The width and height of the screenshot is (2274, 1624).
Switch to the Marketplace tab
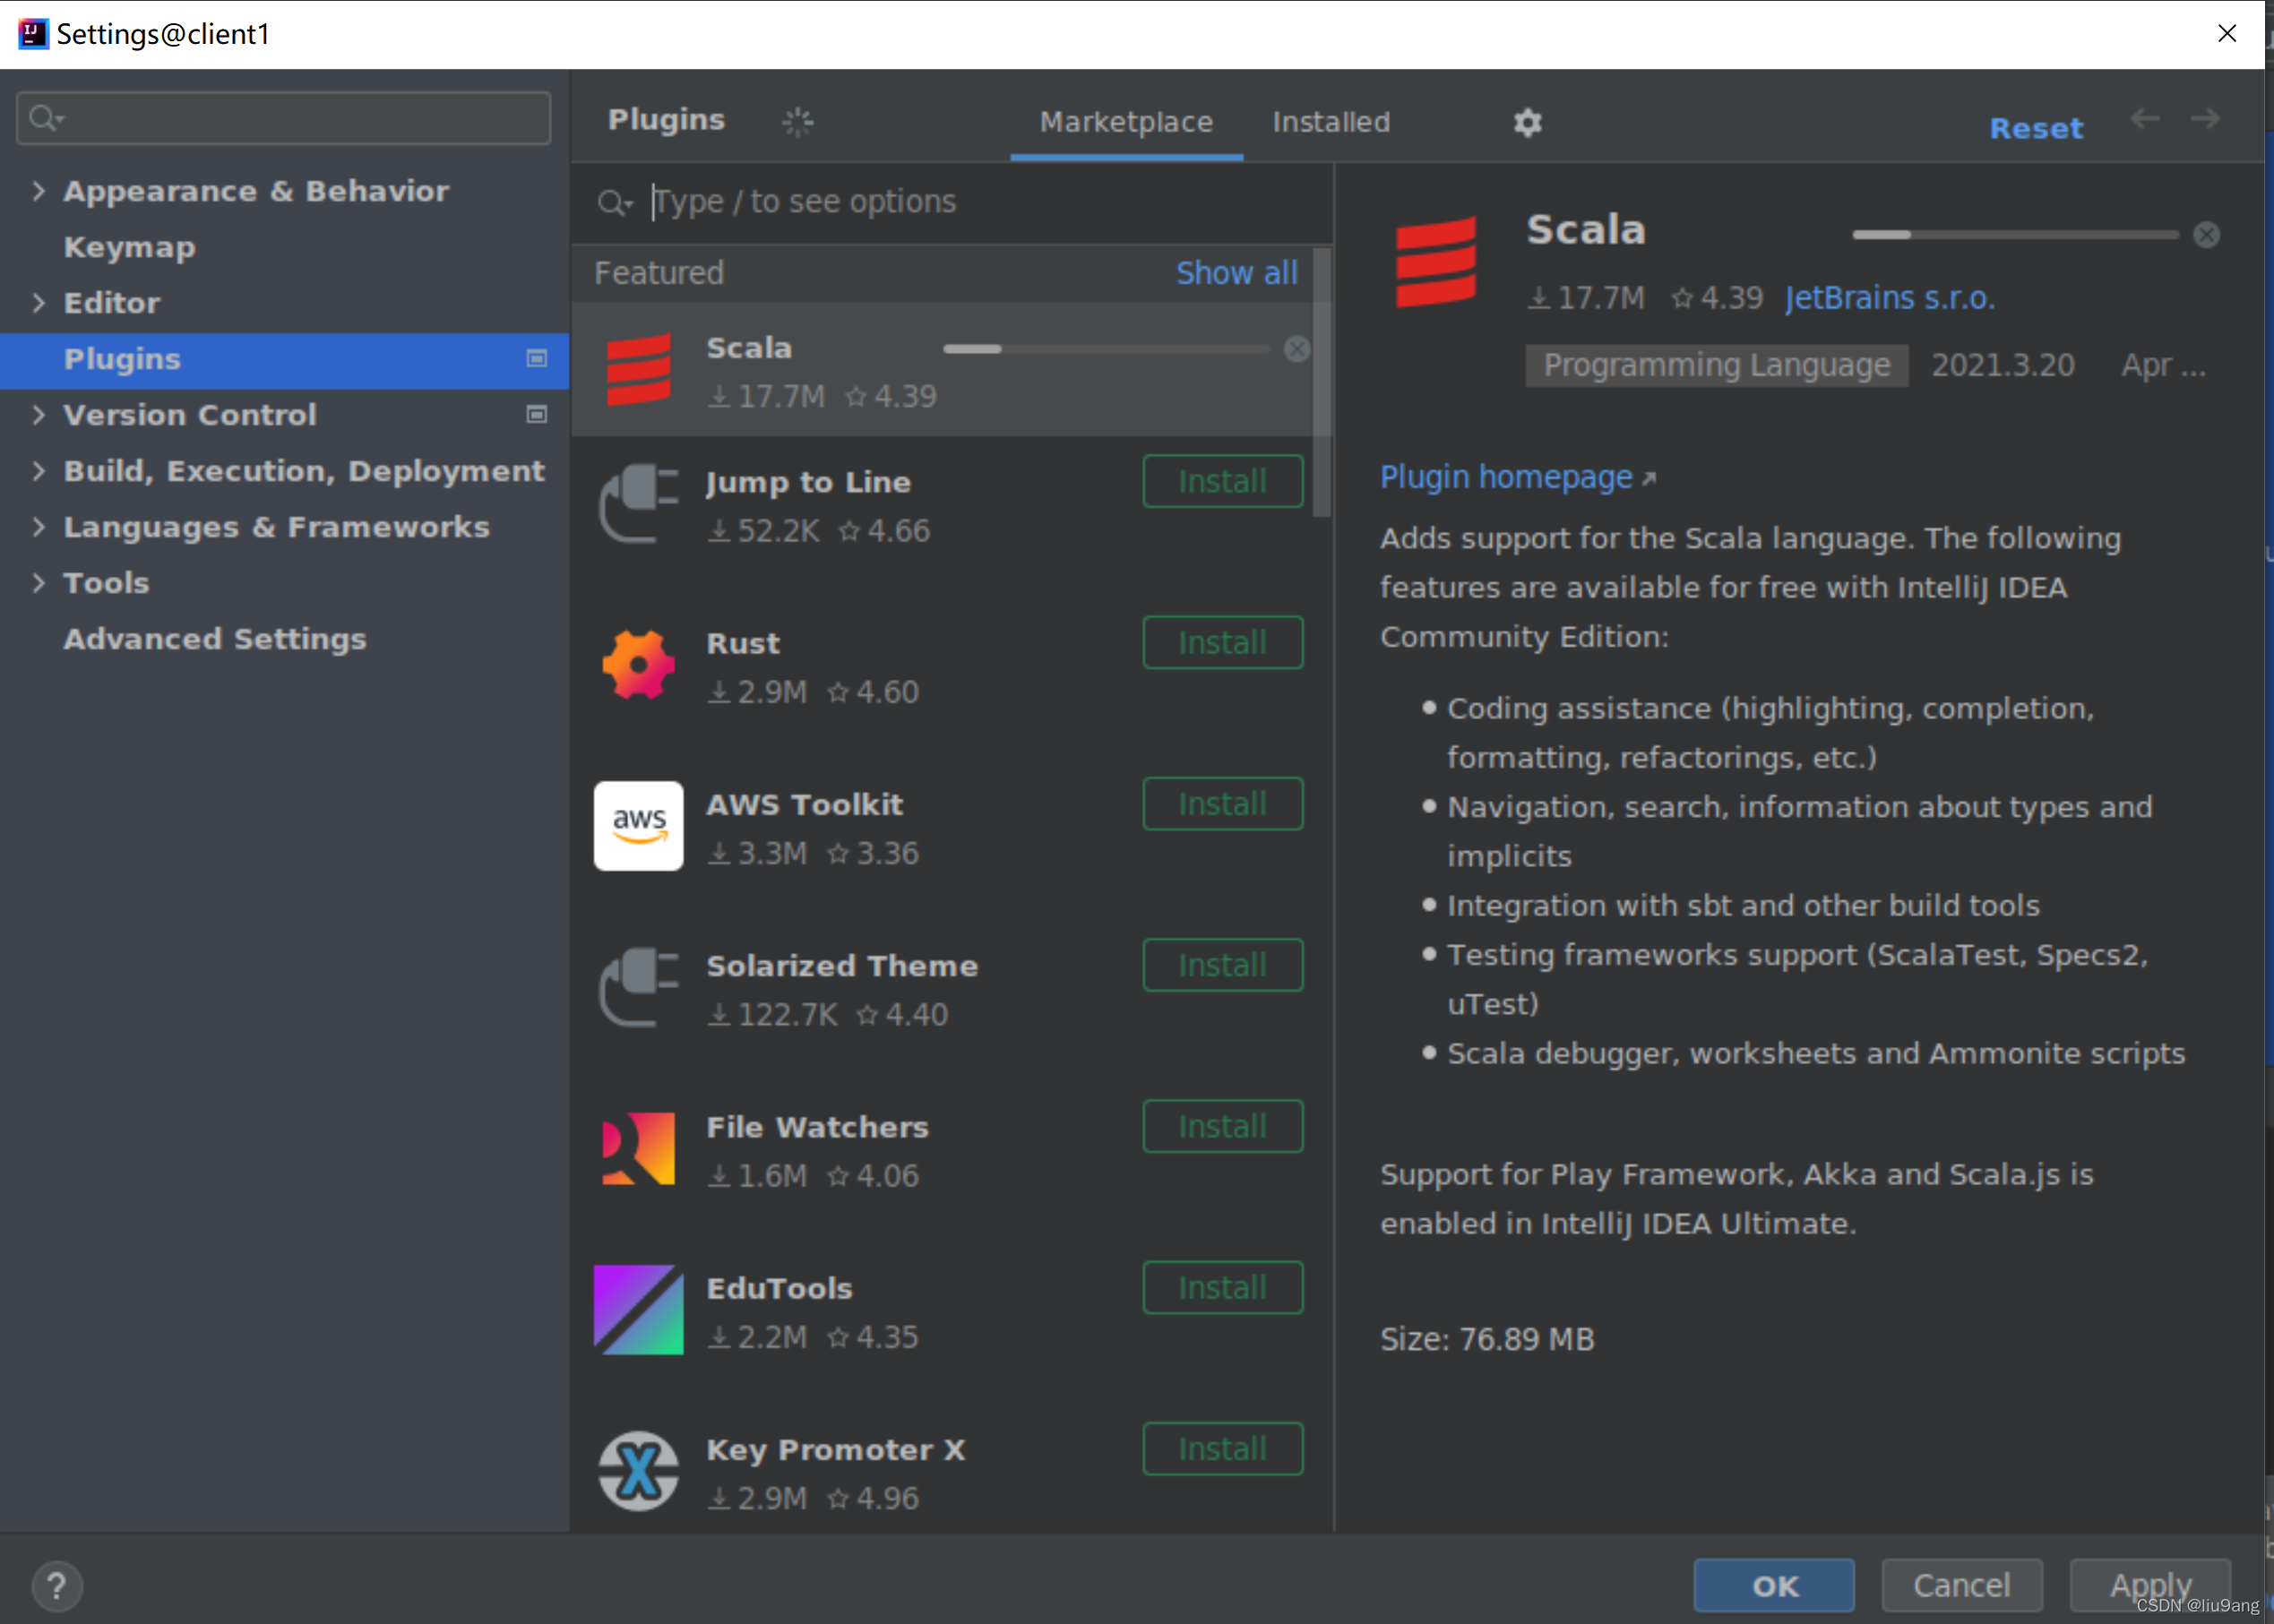tap(1126, 122)
